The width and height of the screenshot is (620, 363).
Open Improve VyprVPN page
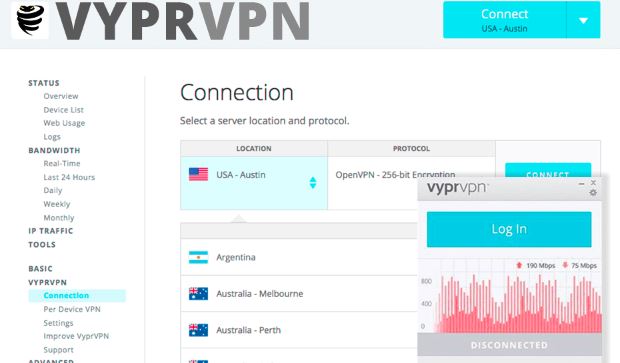point(76,336)
